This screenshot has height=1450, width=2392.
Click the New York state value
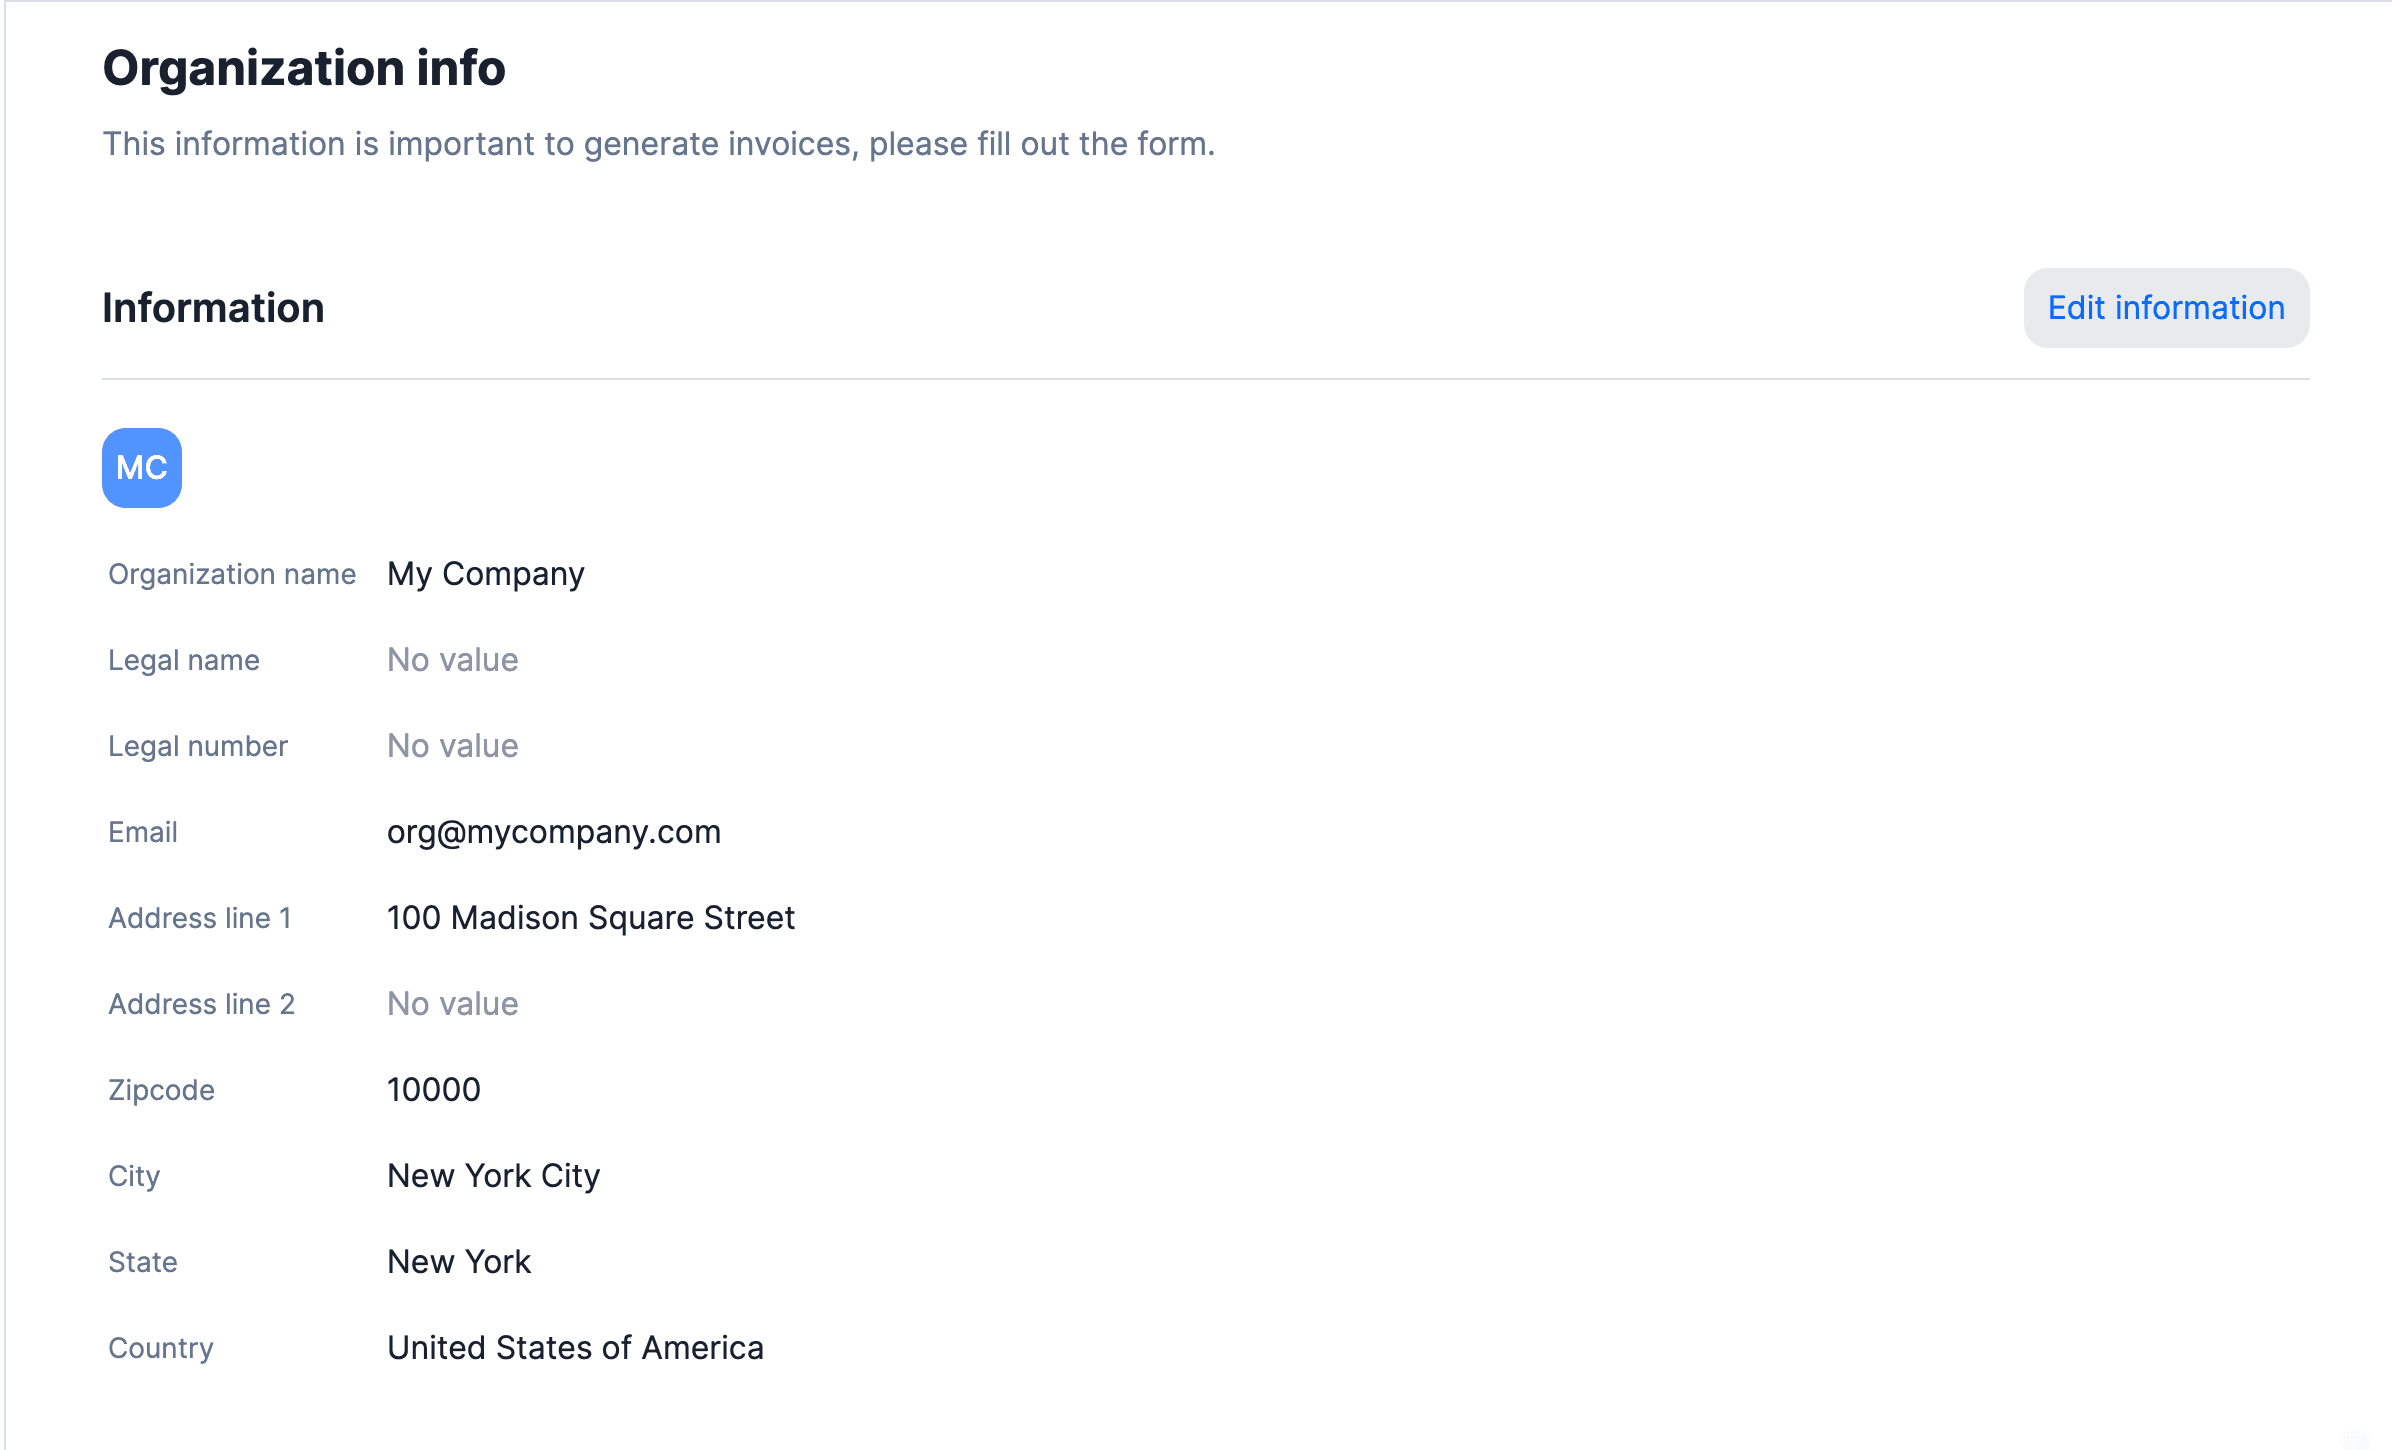click(459, 1262)
